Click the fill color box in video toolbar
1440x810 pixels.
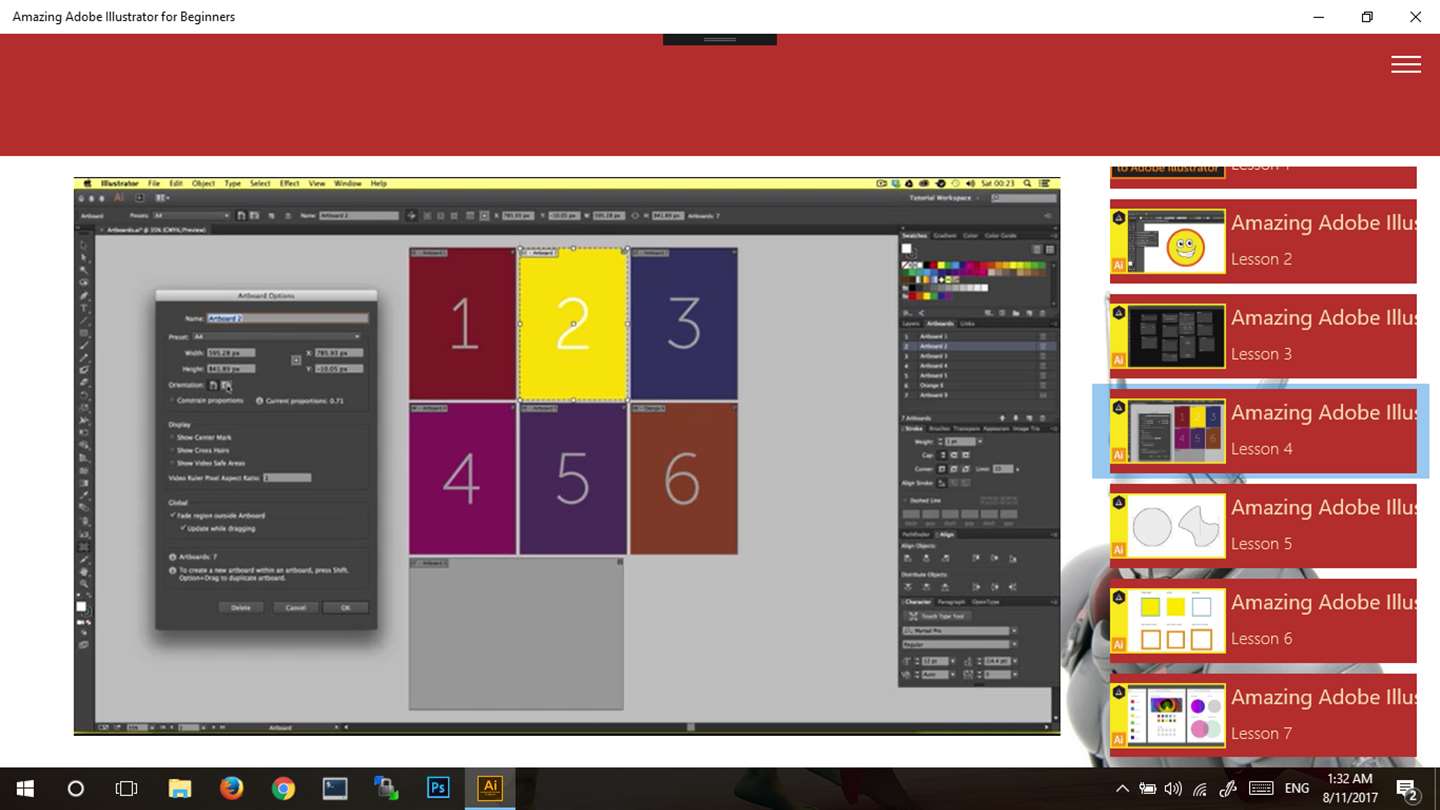pos(82,606)
